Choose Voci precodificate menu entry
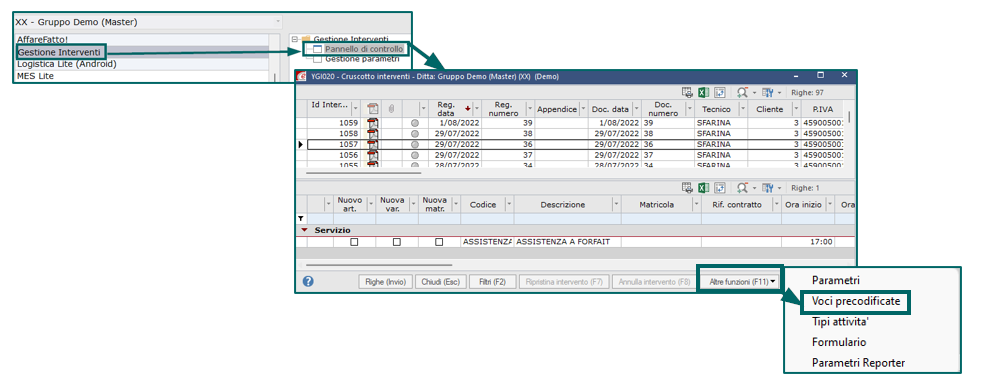The width and height of the screenshot is (983, 387). [856, 301]
